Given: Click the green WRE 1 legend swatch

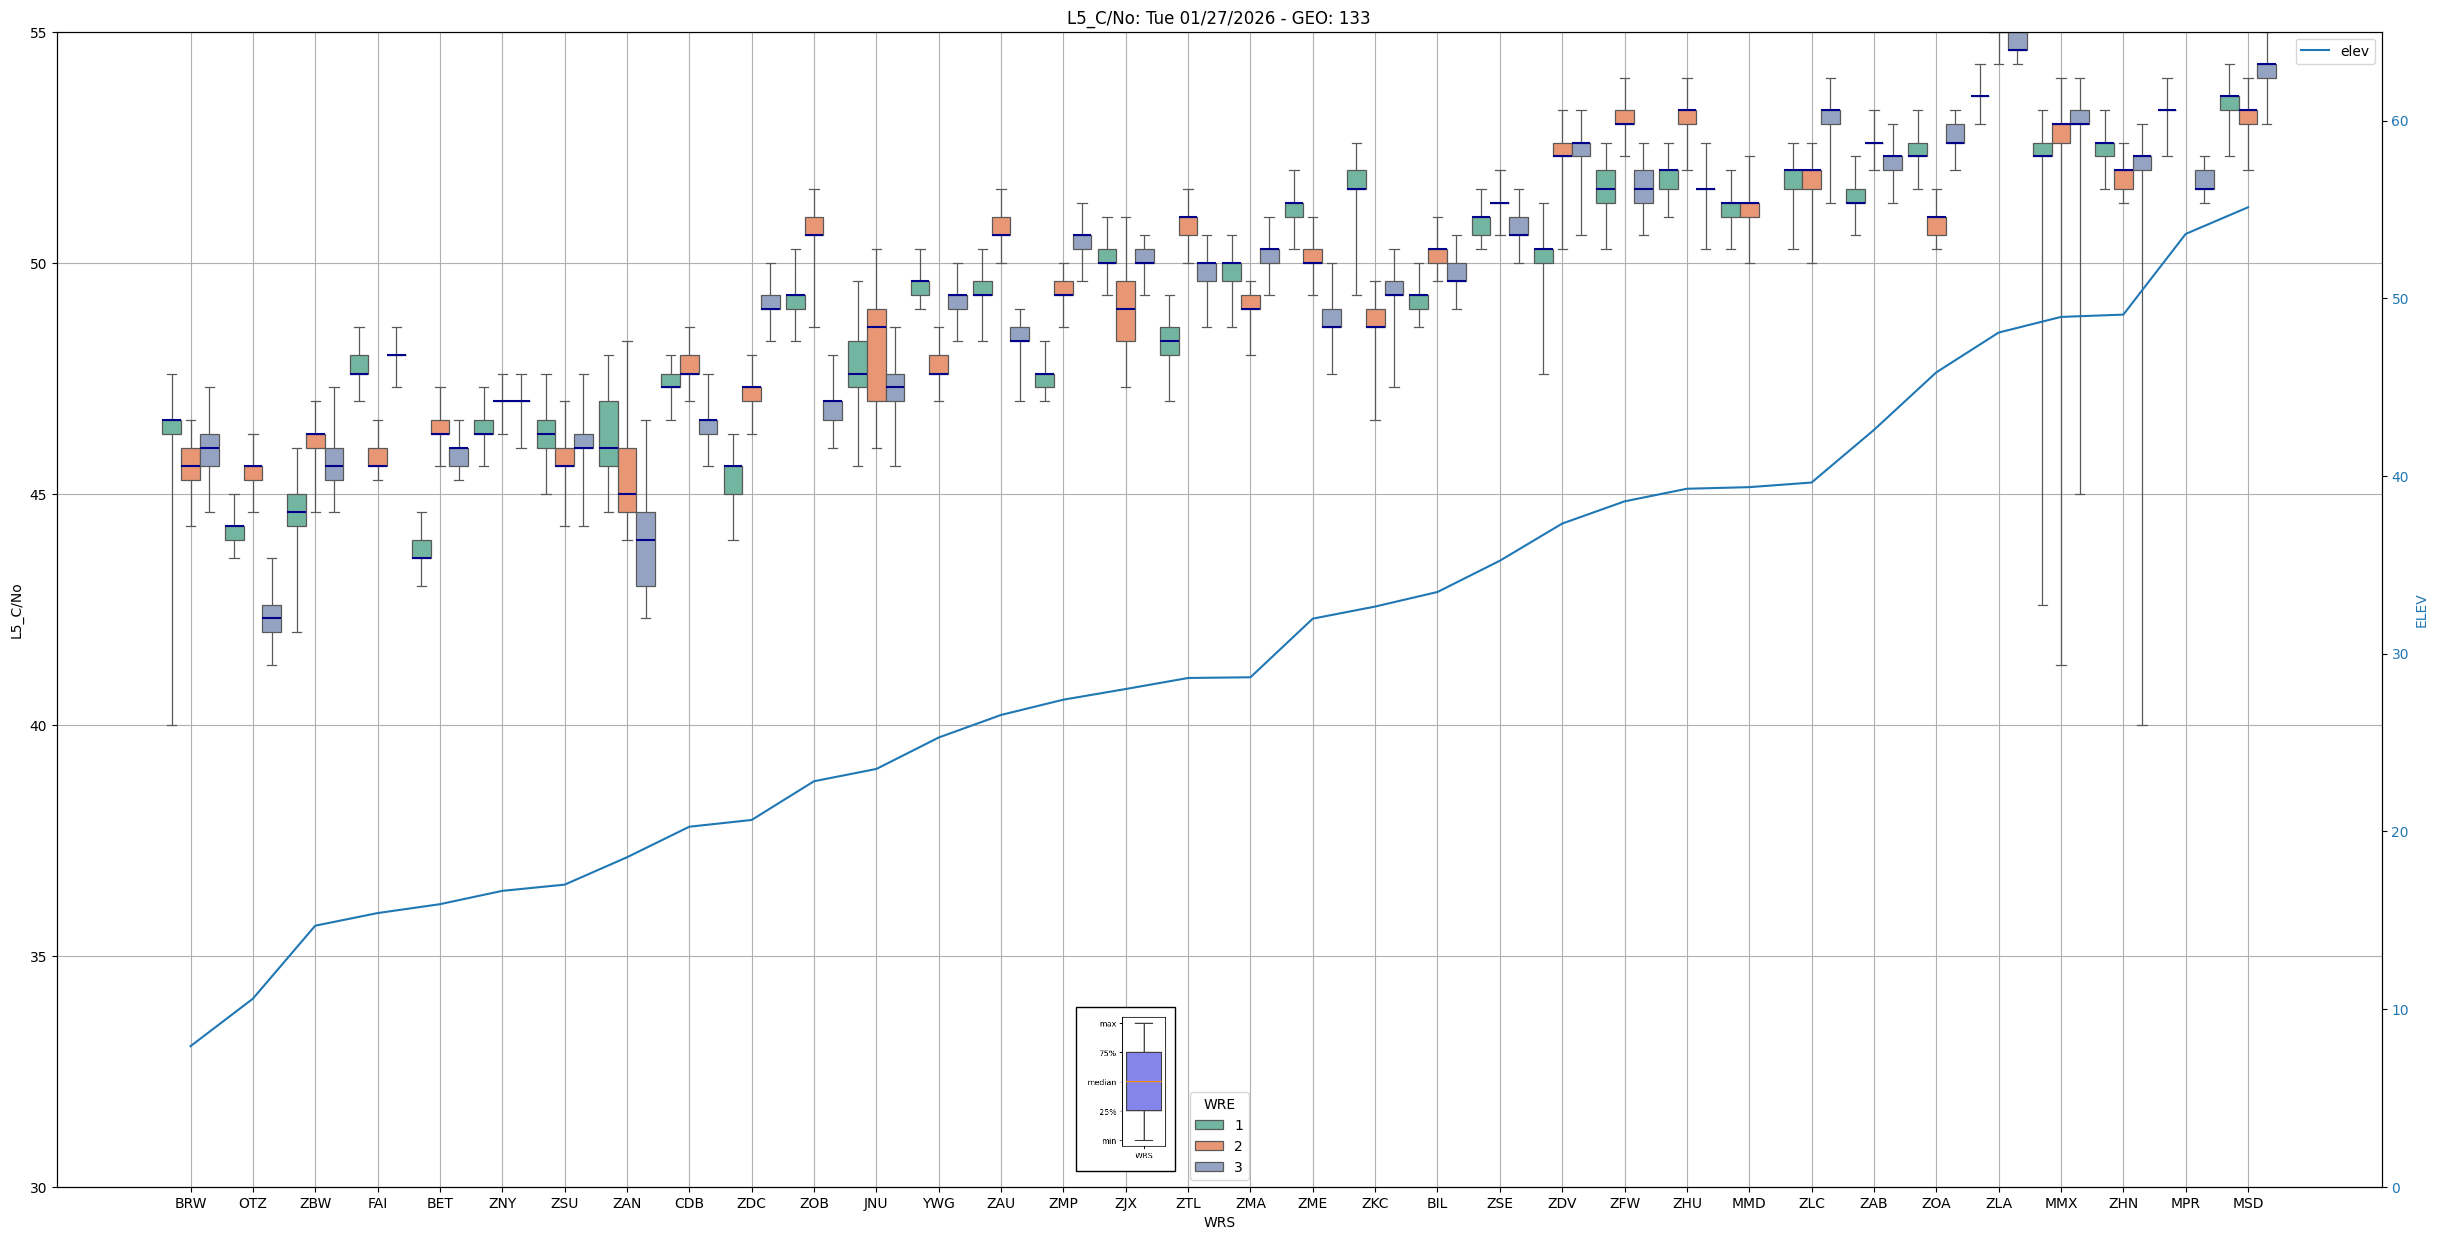Looking at the screenshot, I should [1209, 1125].
